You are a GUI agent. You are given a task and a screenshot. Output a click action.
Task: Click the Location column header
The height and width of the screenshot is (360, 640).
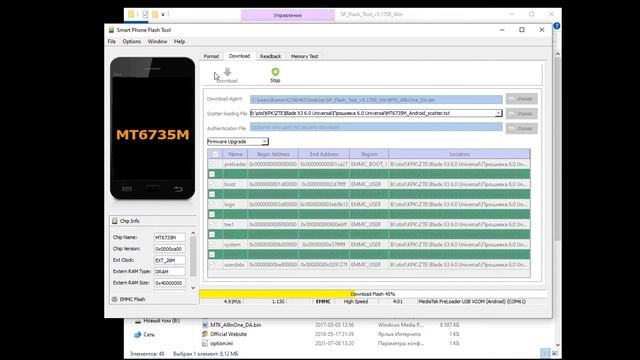click(460, 154)
